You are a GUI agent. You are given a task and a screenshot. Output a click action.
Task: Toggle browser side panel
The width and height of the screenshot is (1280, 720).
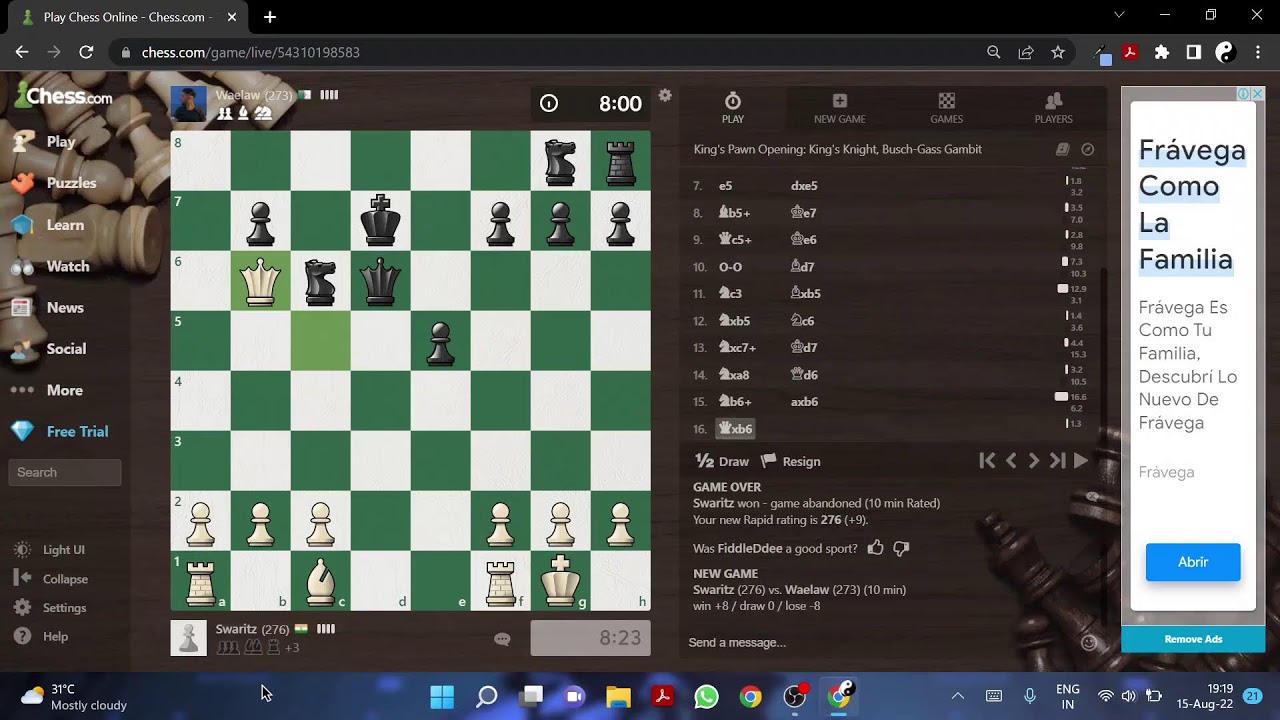point(1193,52)
